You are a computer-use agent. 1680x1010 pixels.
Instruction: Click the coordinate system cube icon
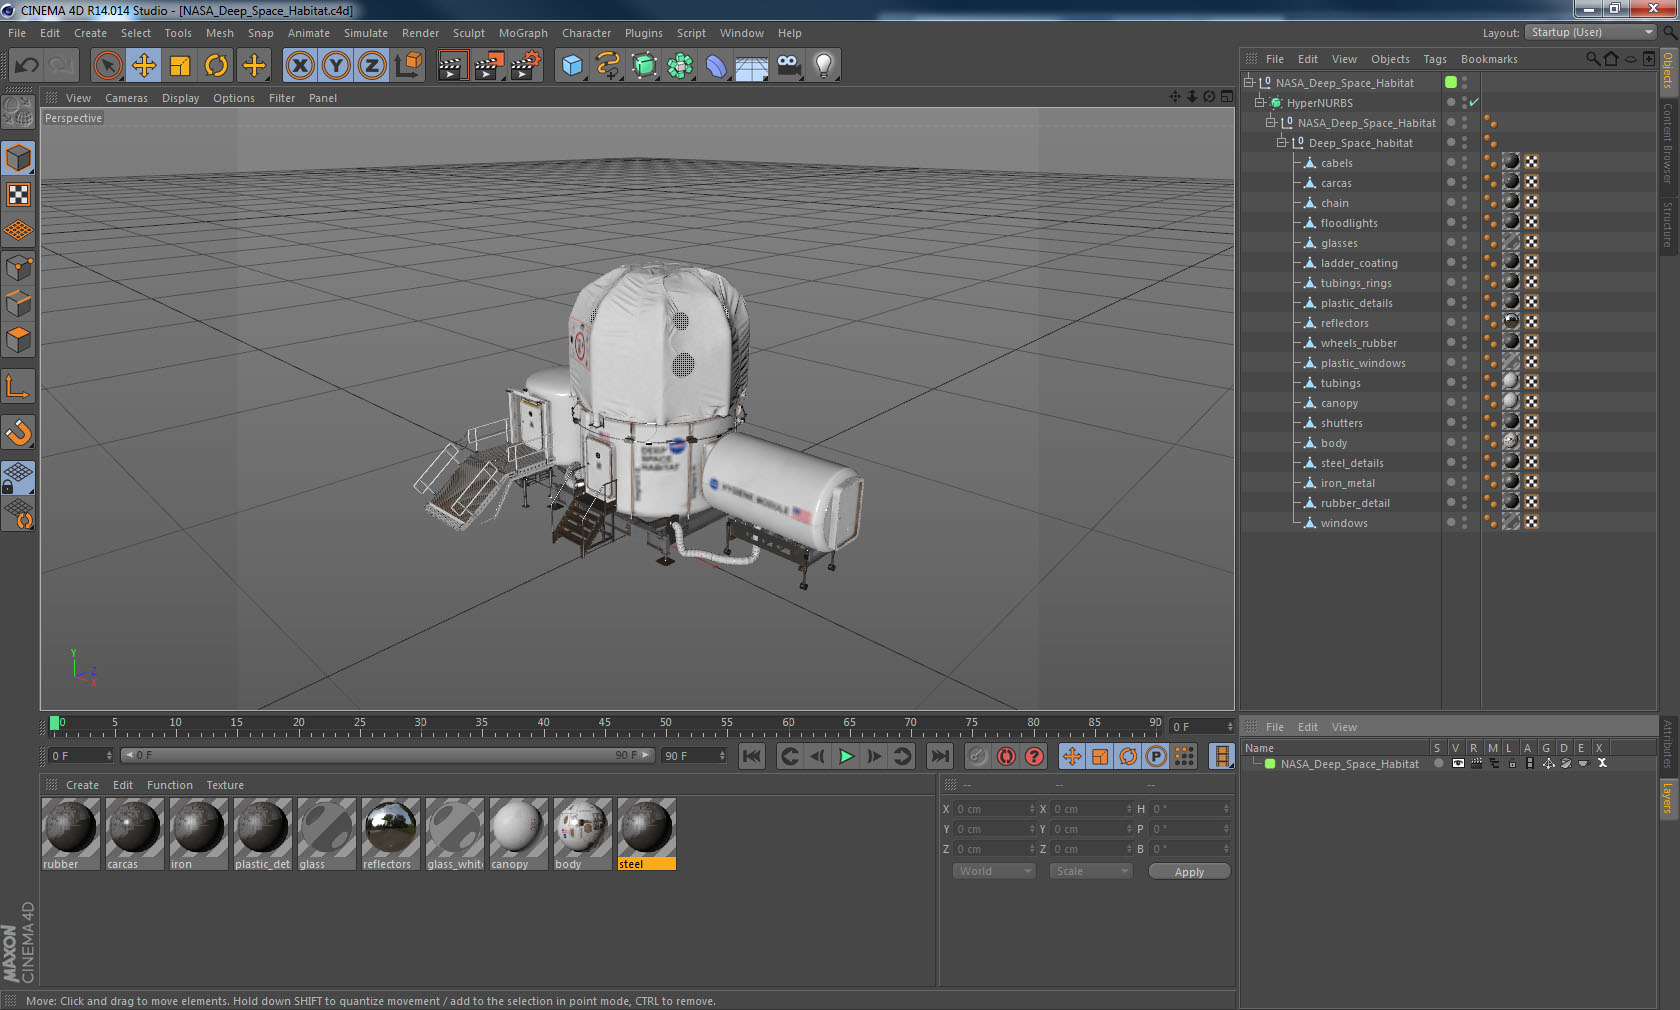coord(408,66)
